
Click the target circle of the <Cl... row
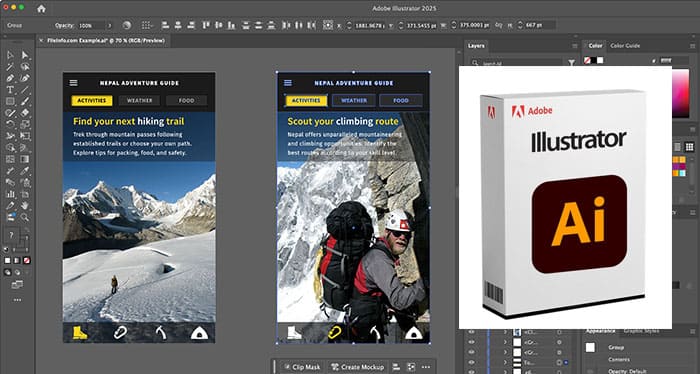[x=559, y=332]
